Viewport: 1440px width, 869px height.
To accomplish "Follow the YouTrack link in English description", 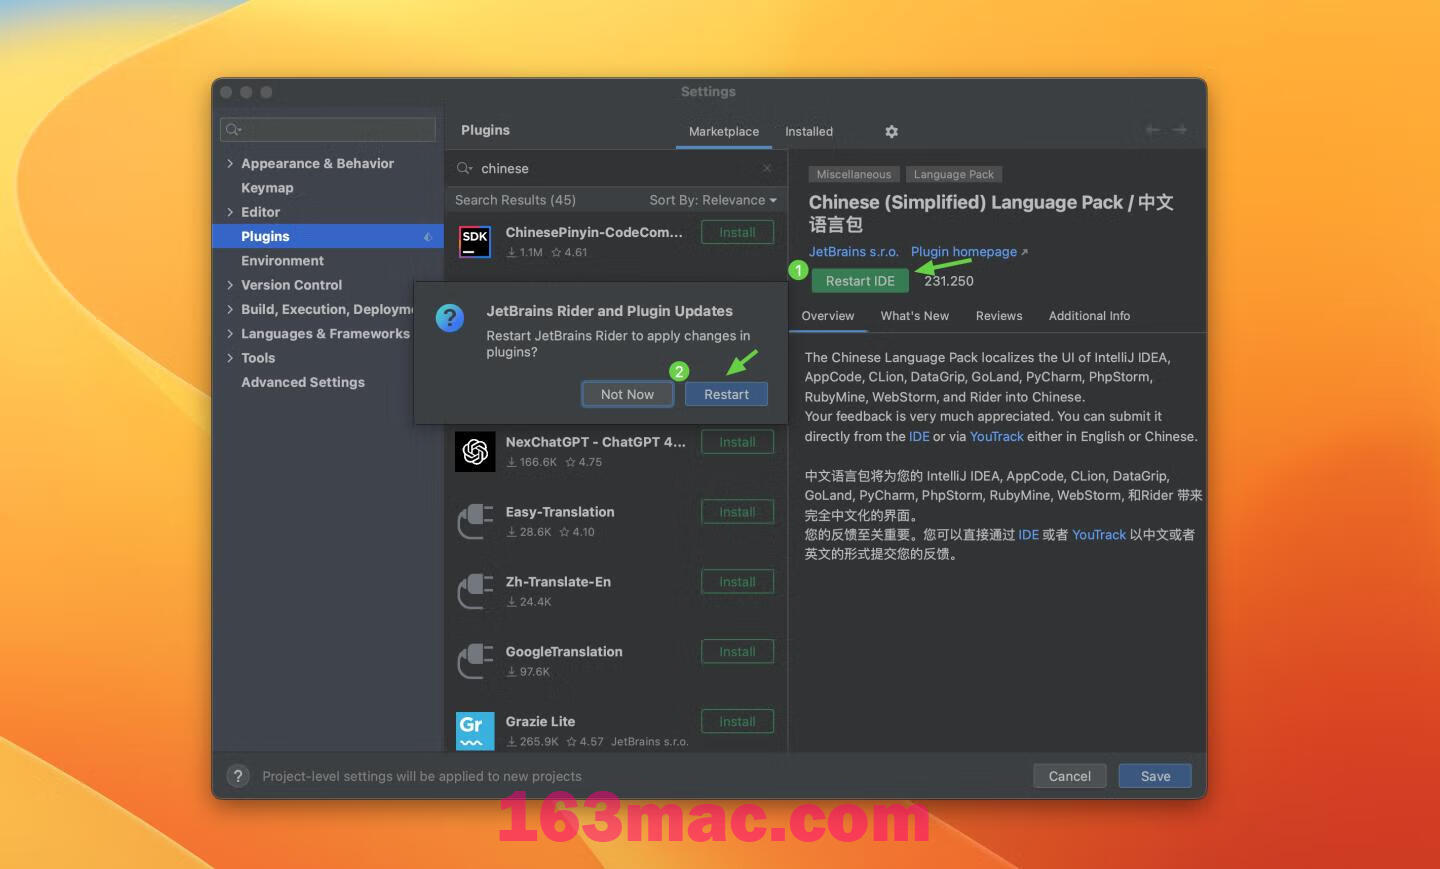I will click(997, 437).
